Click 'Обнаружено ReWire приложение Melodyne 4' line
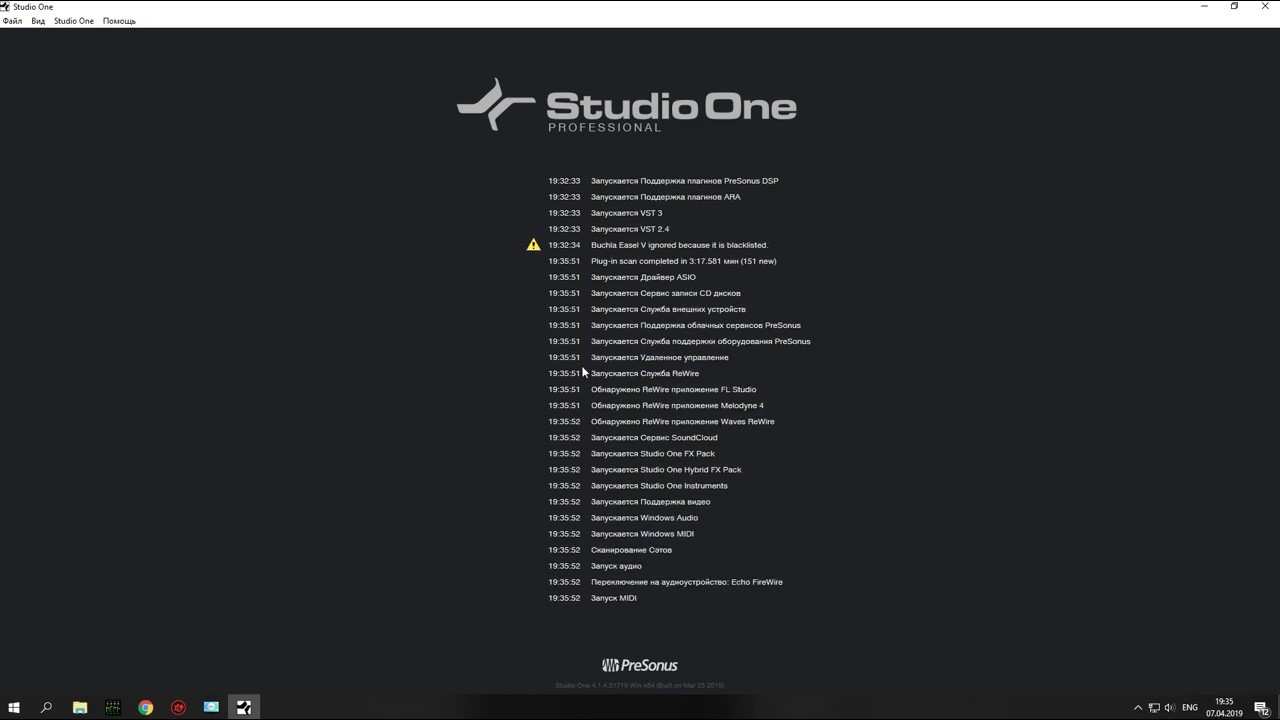1280x720 pixels. (x=677, y=406)
